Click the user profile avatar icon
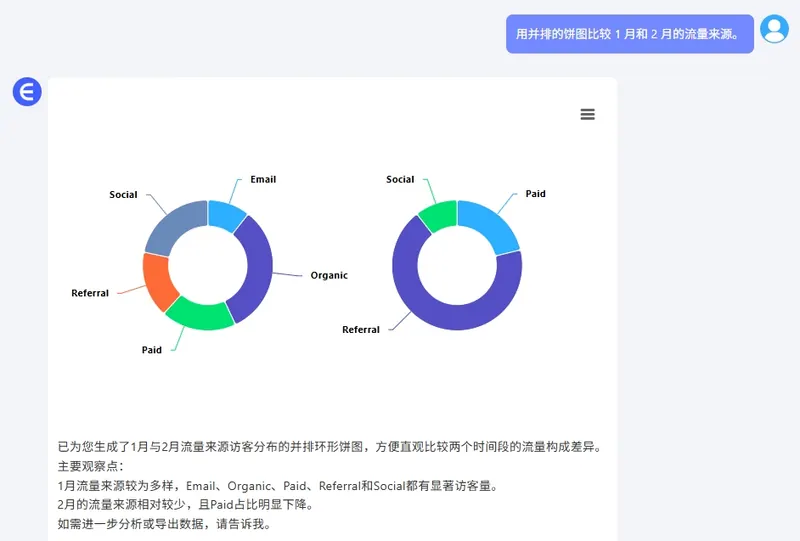 (774, 30)
